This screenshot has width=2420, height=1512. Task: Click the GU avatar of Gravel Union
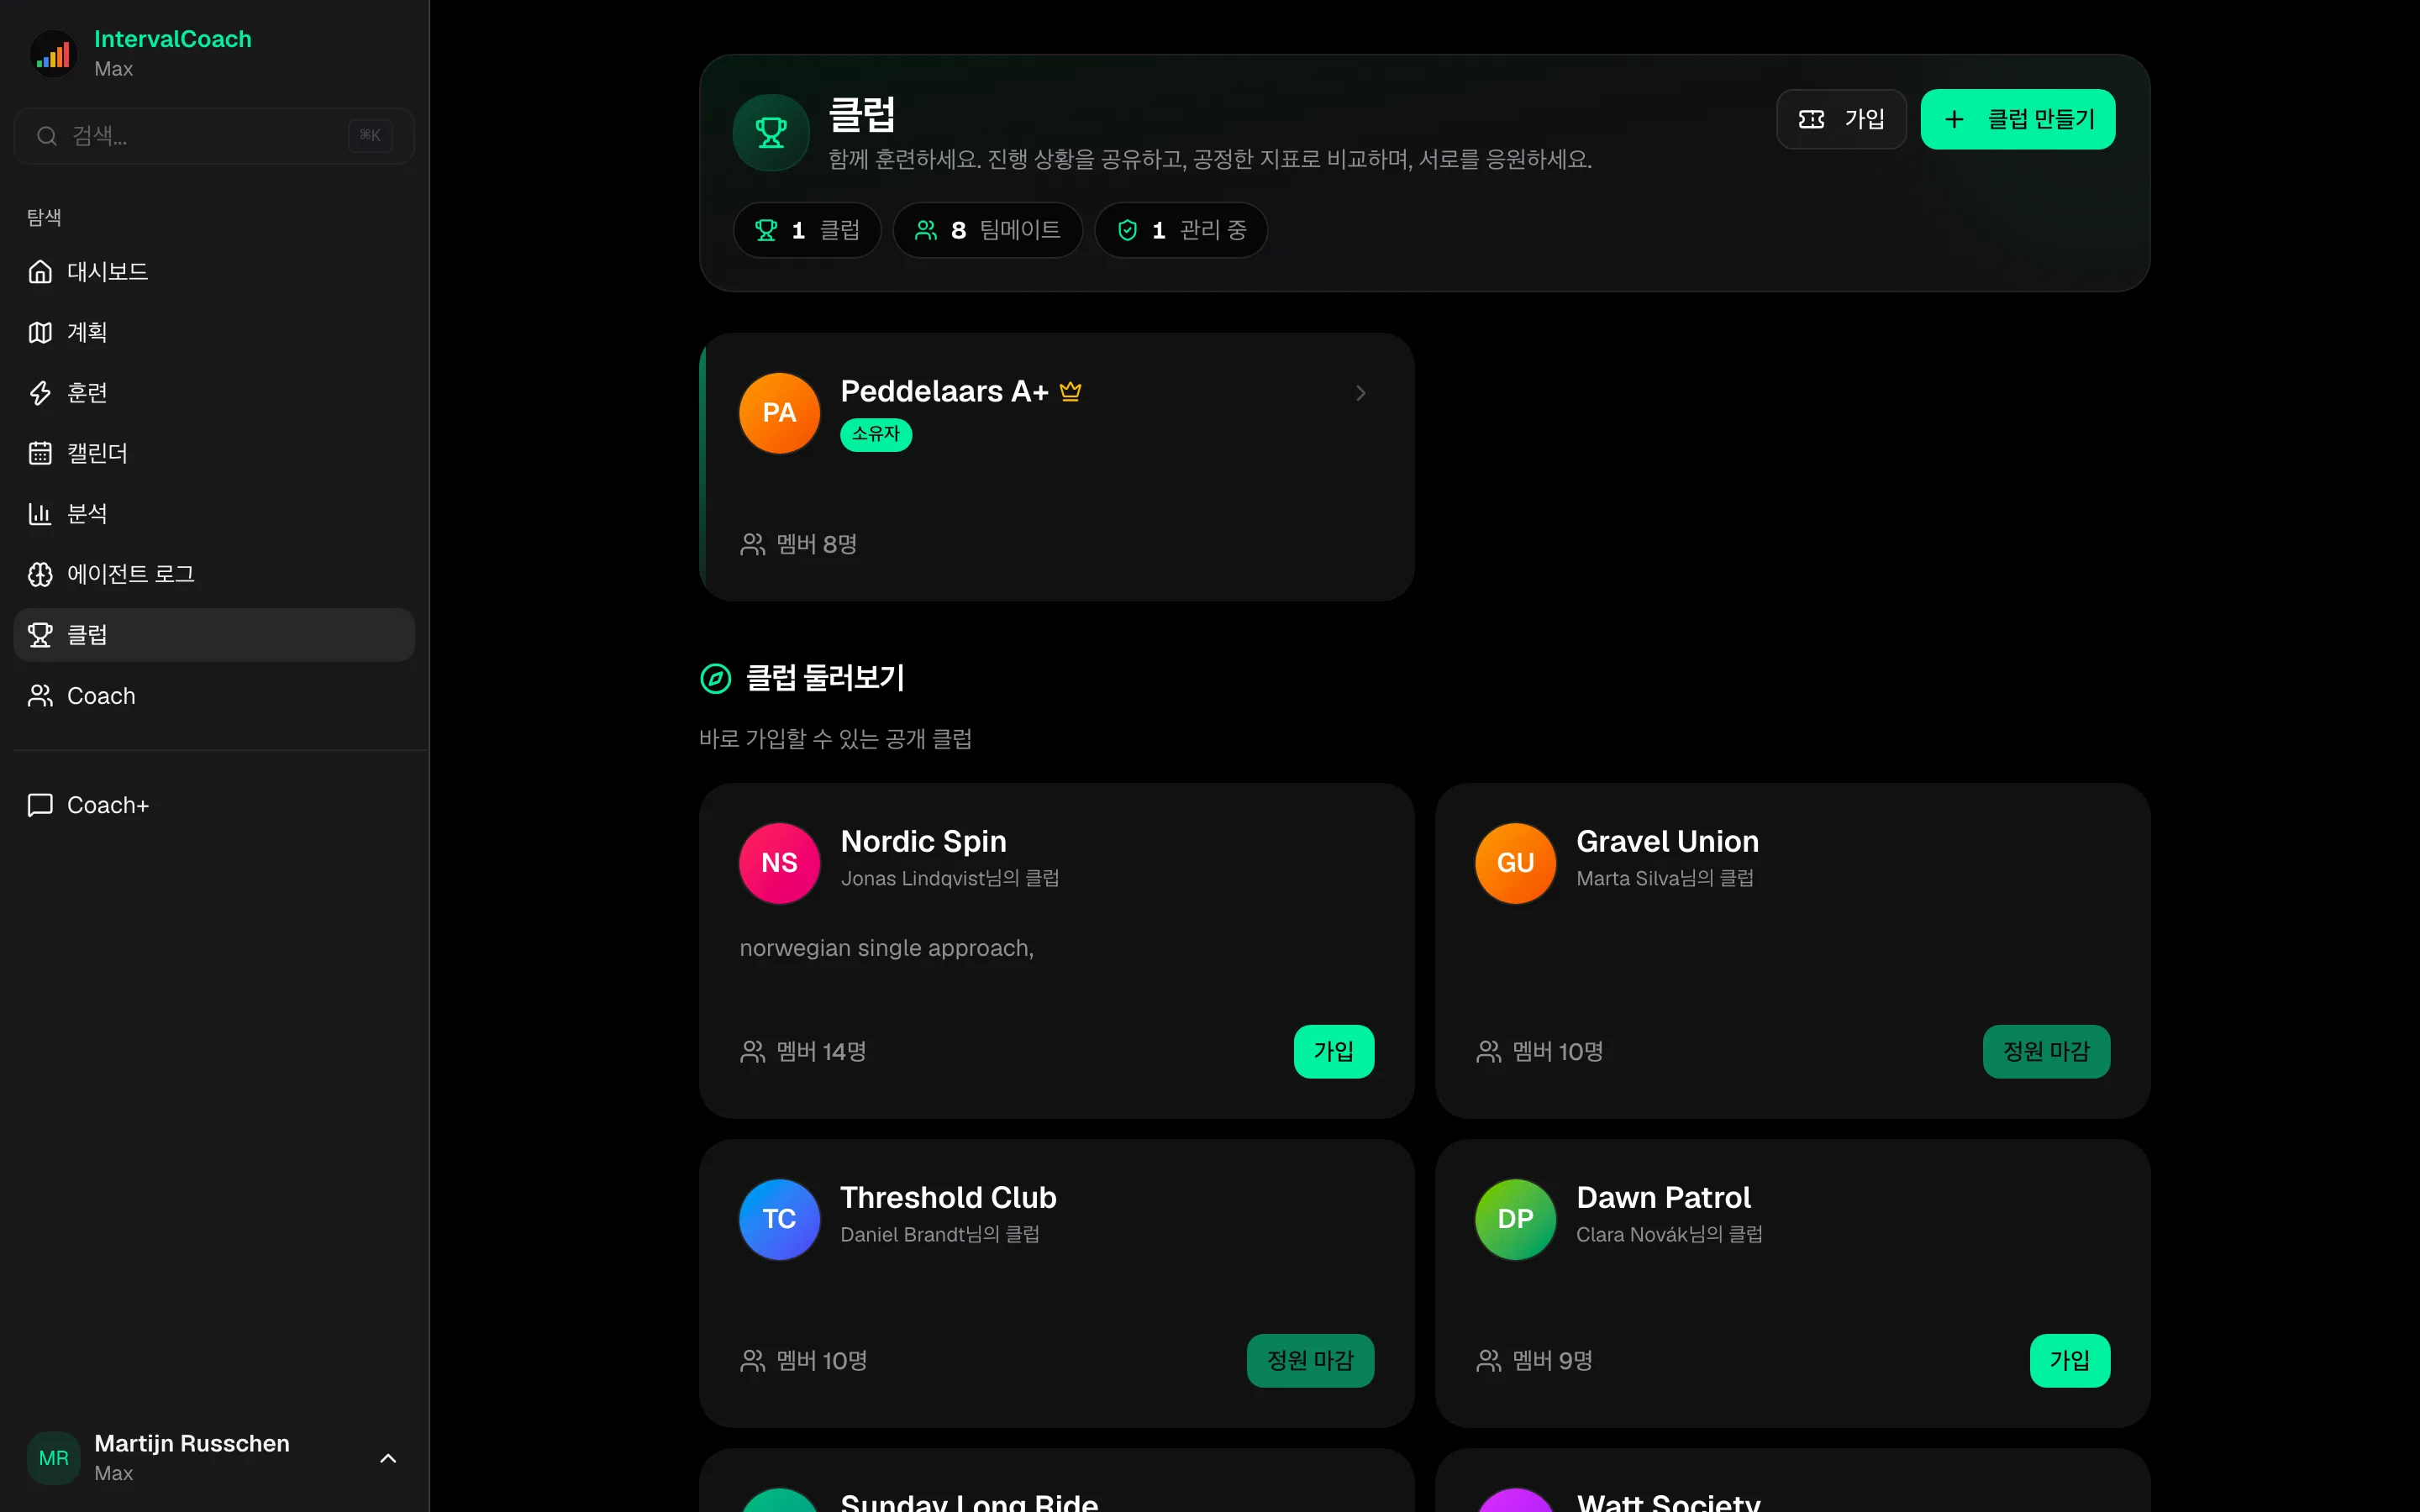1515,863
